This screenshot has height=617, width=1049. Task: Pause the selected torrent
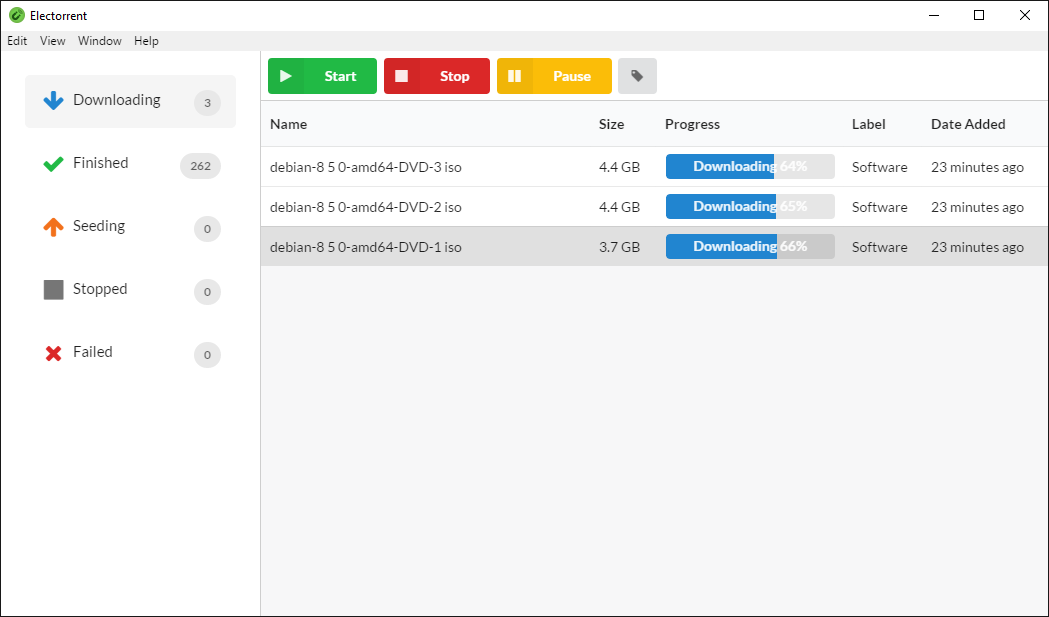[x=554, y=76]
